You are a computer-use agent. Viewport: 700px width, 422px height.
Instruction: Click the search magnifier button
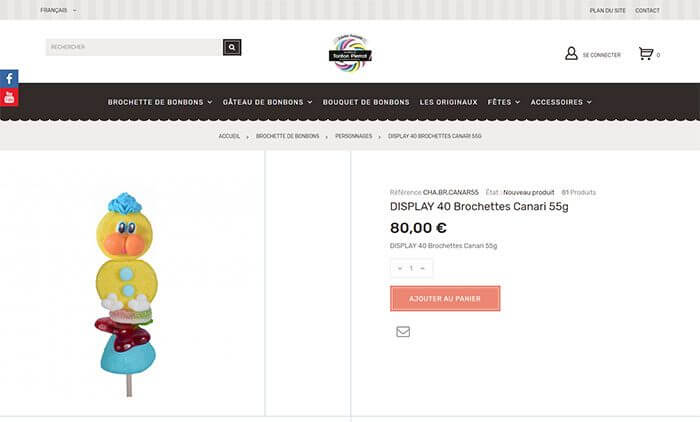click(232, 47)
